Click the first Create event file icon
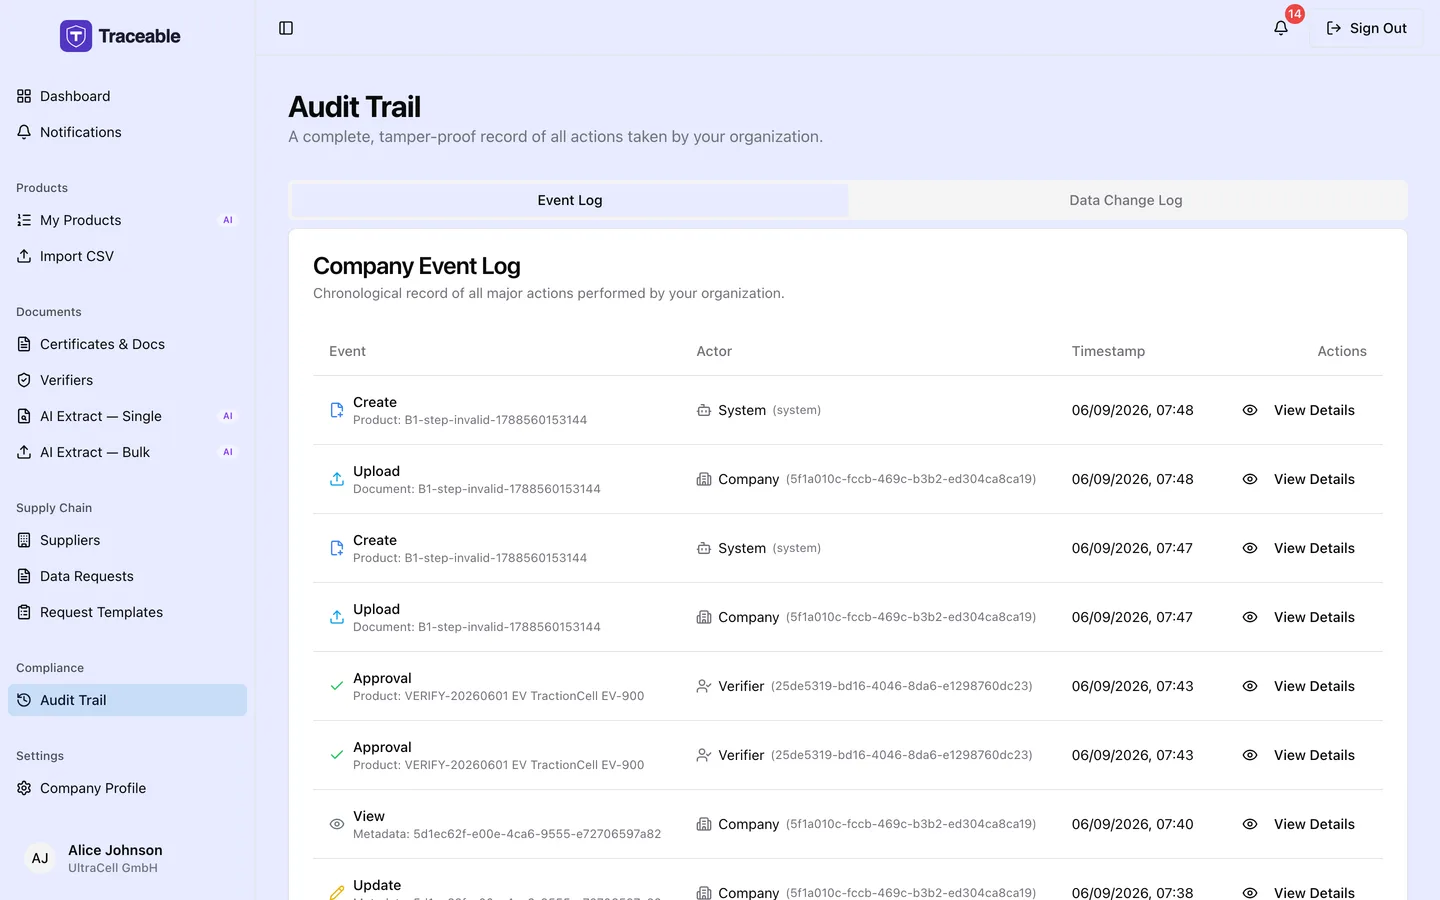1440x900 pixels. tap(337, 410)
